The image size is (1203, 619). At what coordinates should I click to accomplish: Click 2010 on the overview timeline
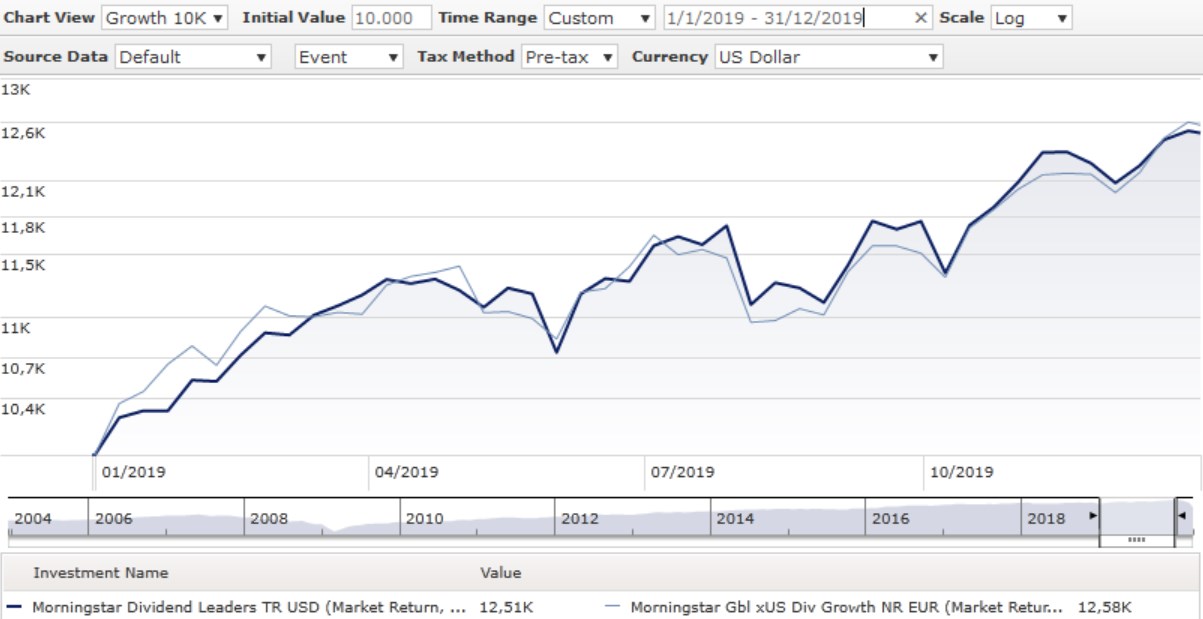point(425,519)
